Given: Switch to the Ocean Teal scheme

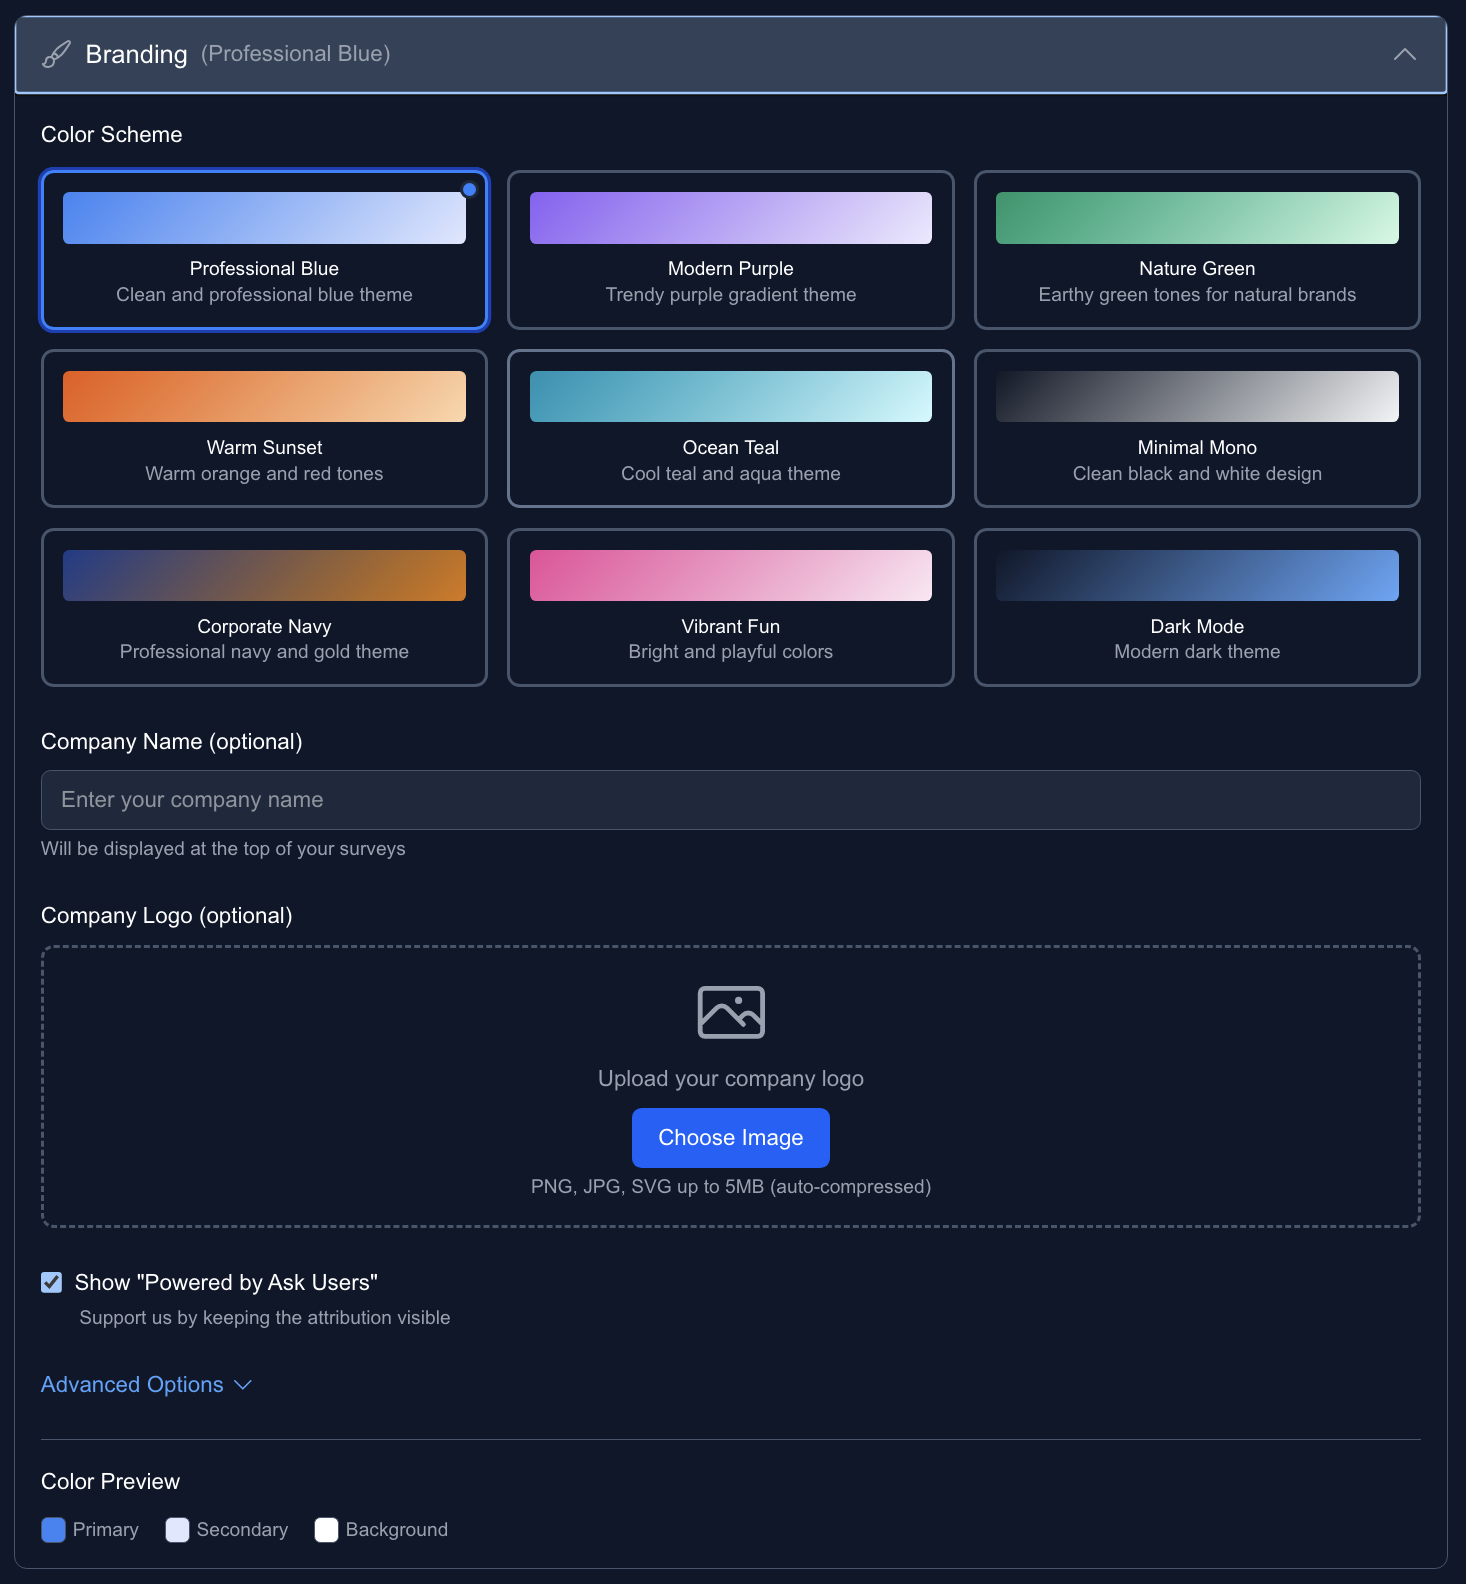Looking at the screenshot, I should 730,428.
